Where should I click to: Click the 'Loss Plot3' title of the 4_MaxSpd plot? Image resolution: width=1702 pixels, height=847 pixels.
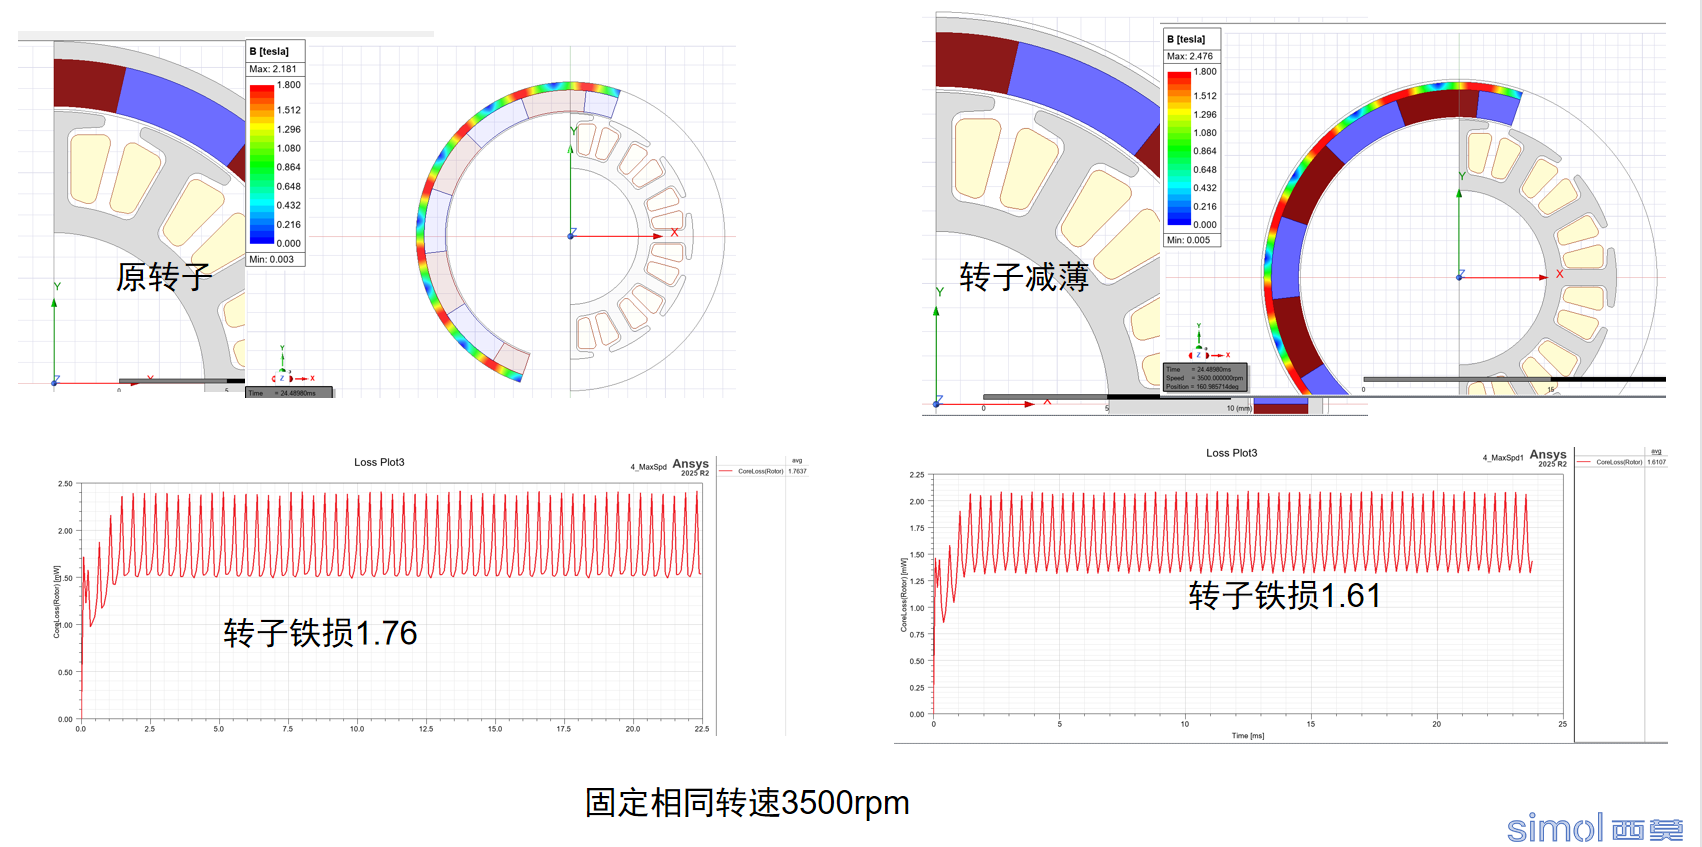379,462
